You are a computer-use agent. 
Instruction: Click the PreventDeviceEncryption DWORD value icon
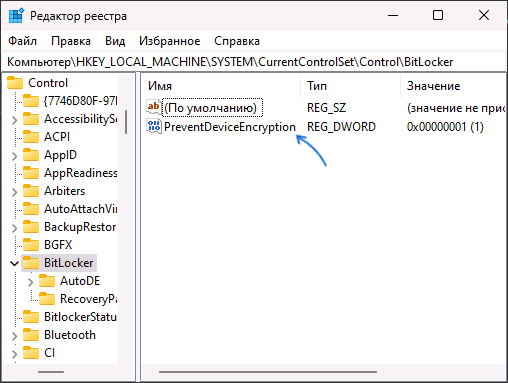point(154,127)
